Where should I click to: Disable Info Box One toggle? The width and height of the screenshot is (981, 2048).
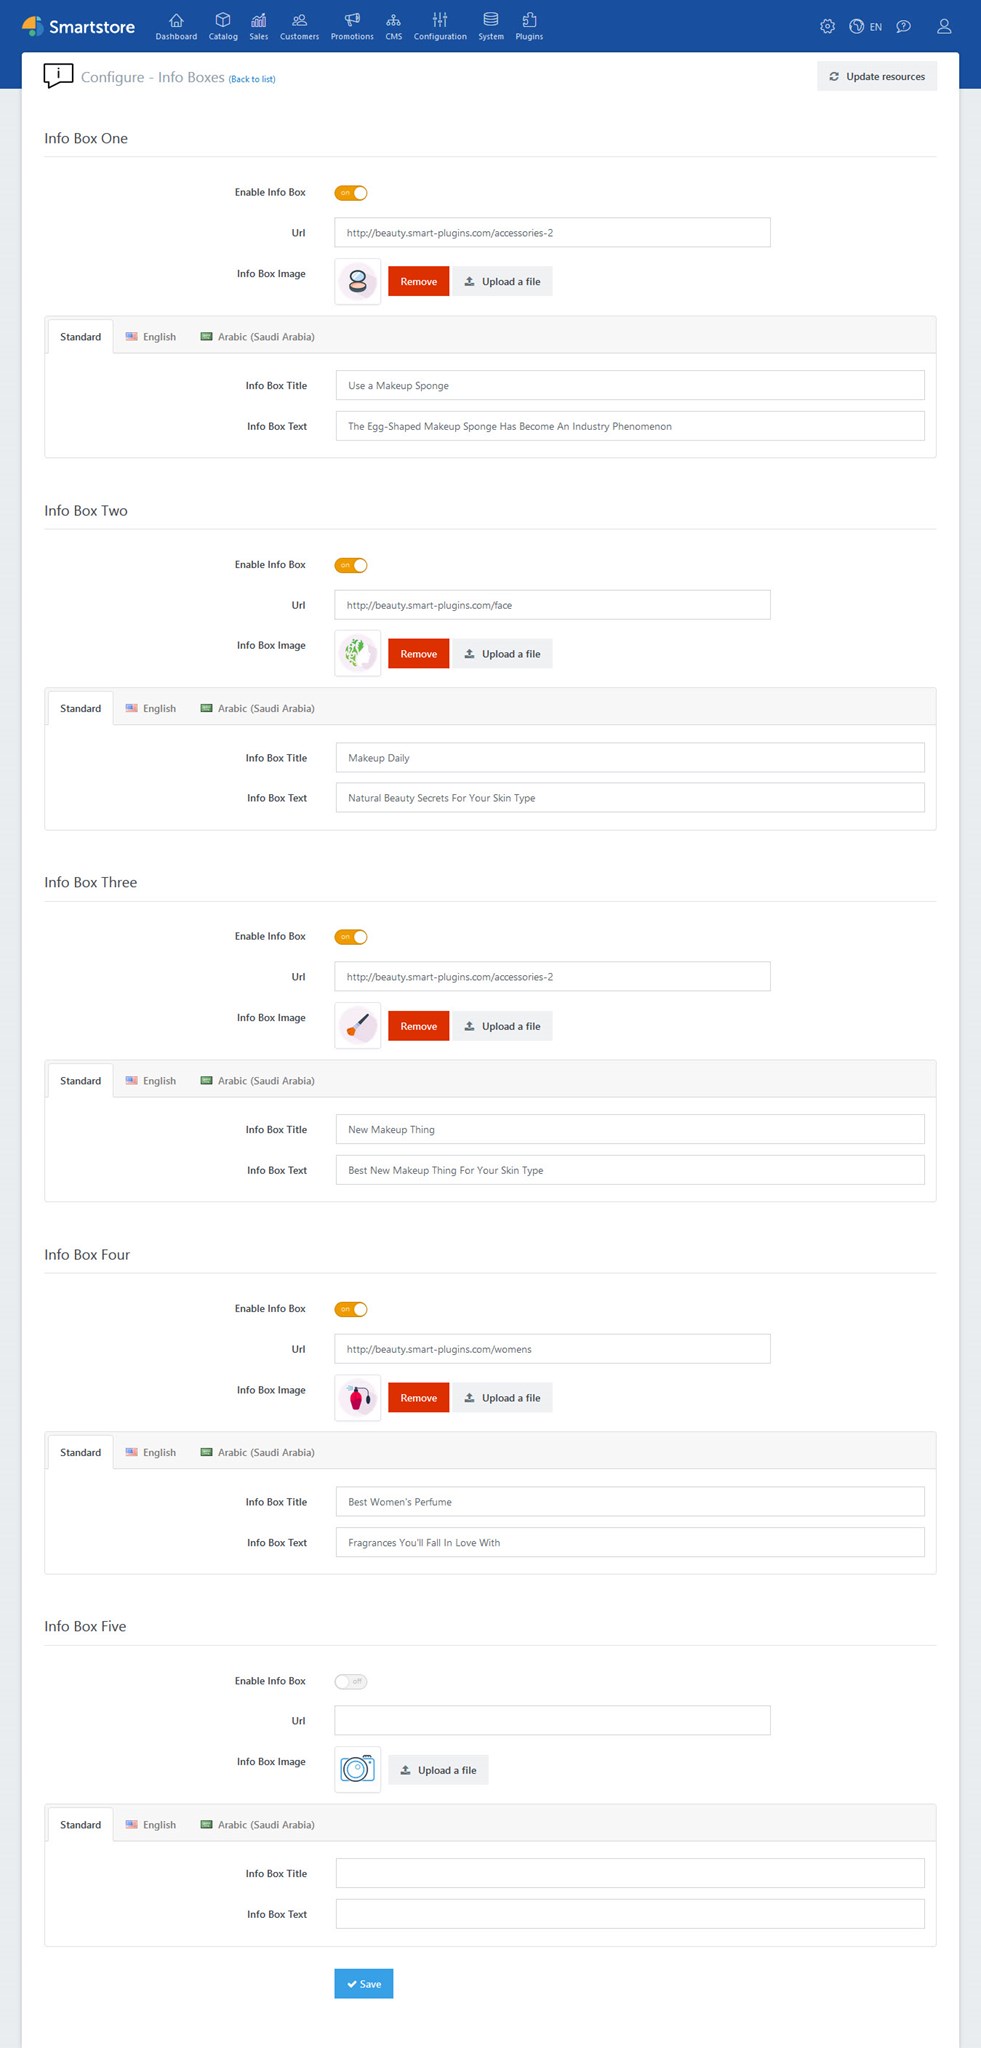(x=351, y=193)
